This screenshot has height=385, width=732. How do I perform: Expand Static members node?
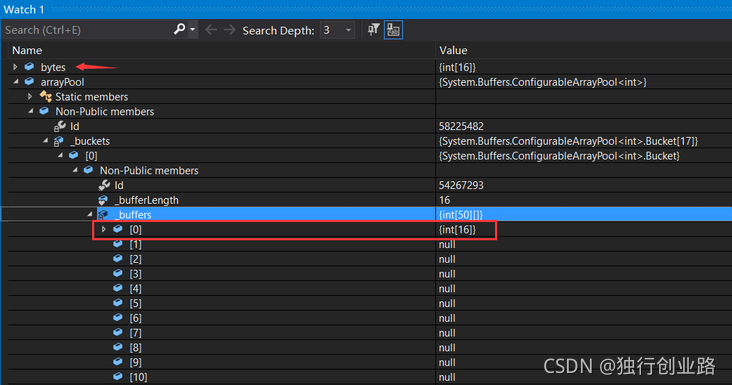(30, 97)
